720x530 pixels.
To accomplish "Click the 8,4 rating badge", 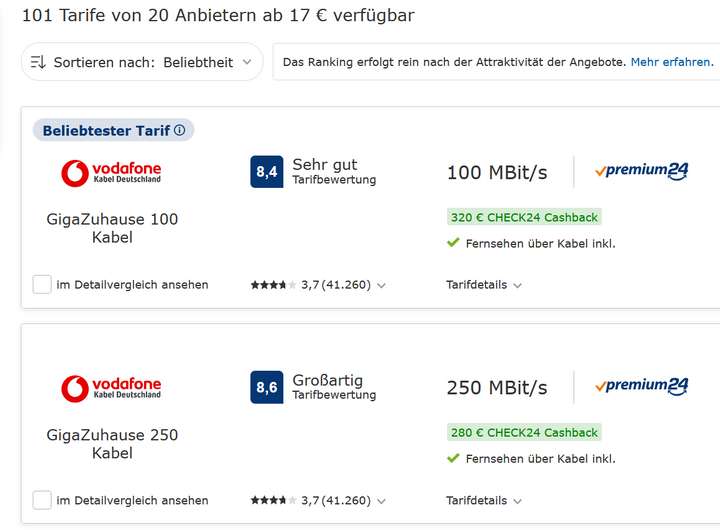I will click(267, 172).
